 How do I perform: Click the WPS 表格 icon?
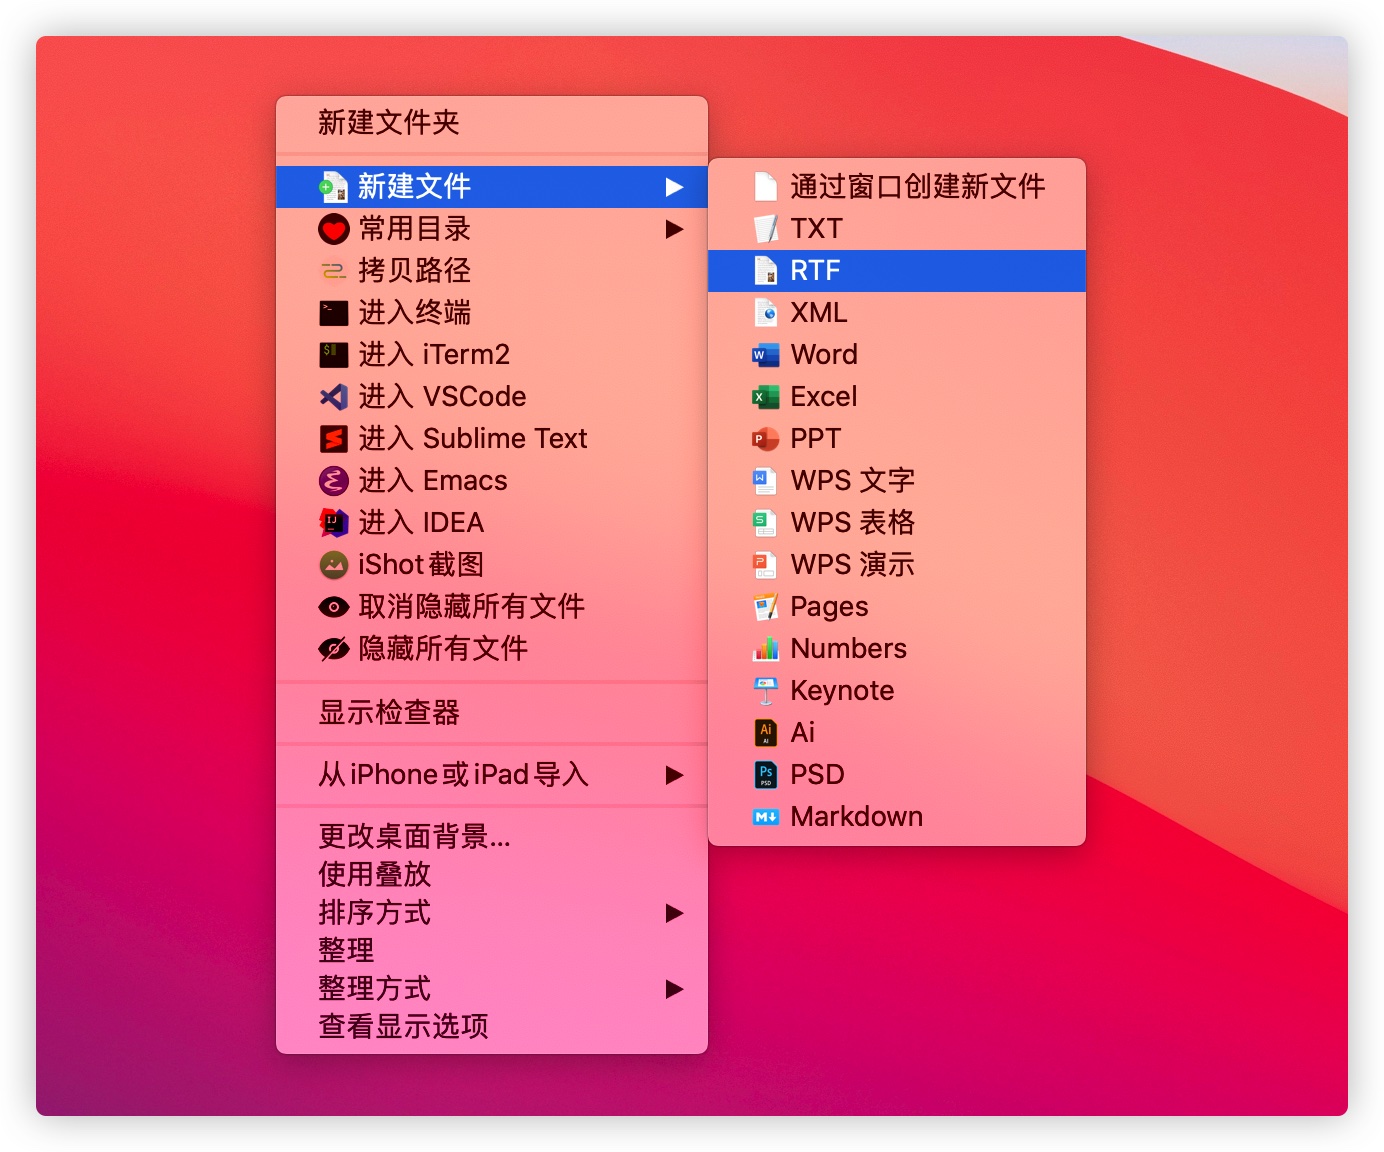point(765,523)
